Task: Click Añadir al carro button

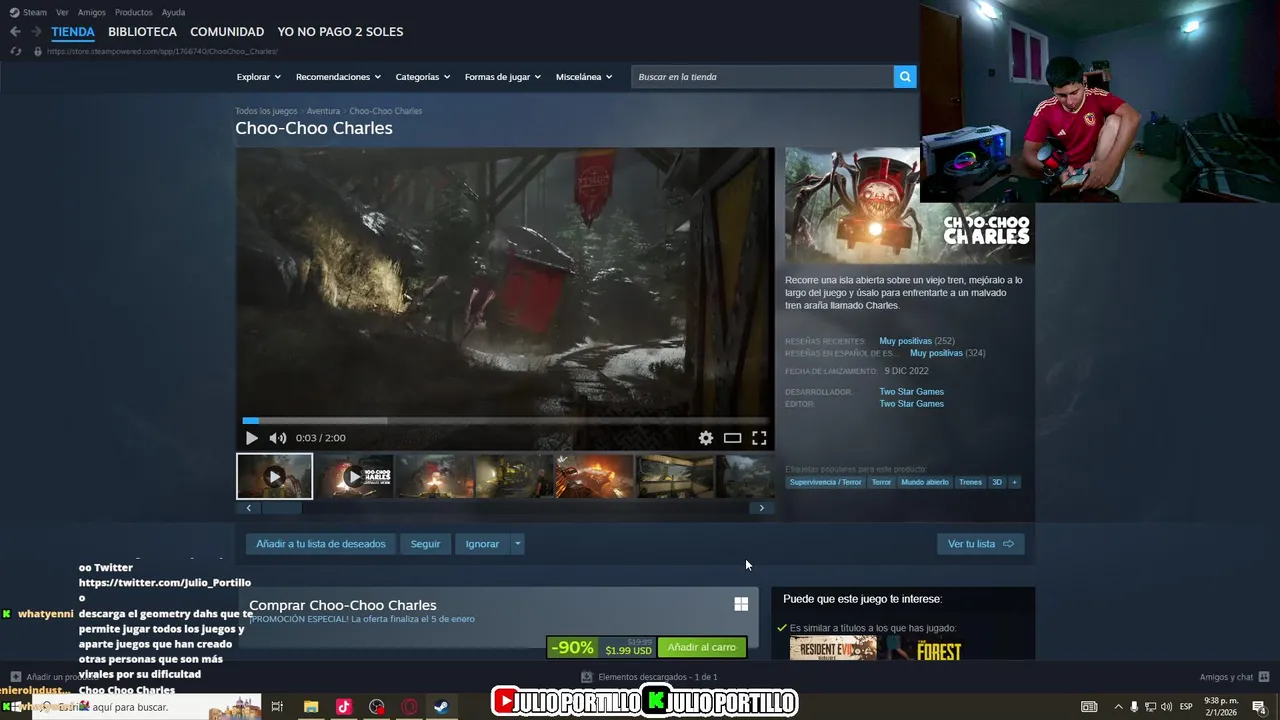Action: [x=701, y=647]
